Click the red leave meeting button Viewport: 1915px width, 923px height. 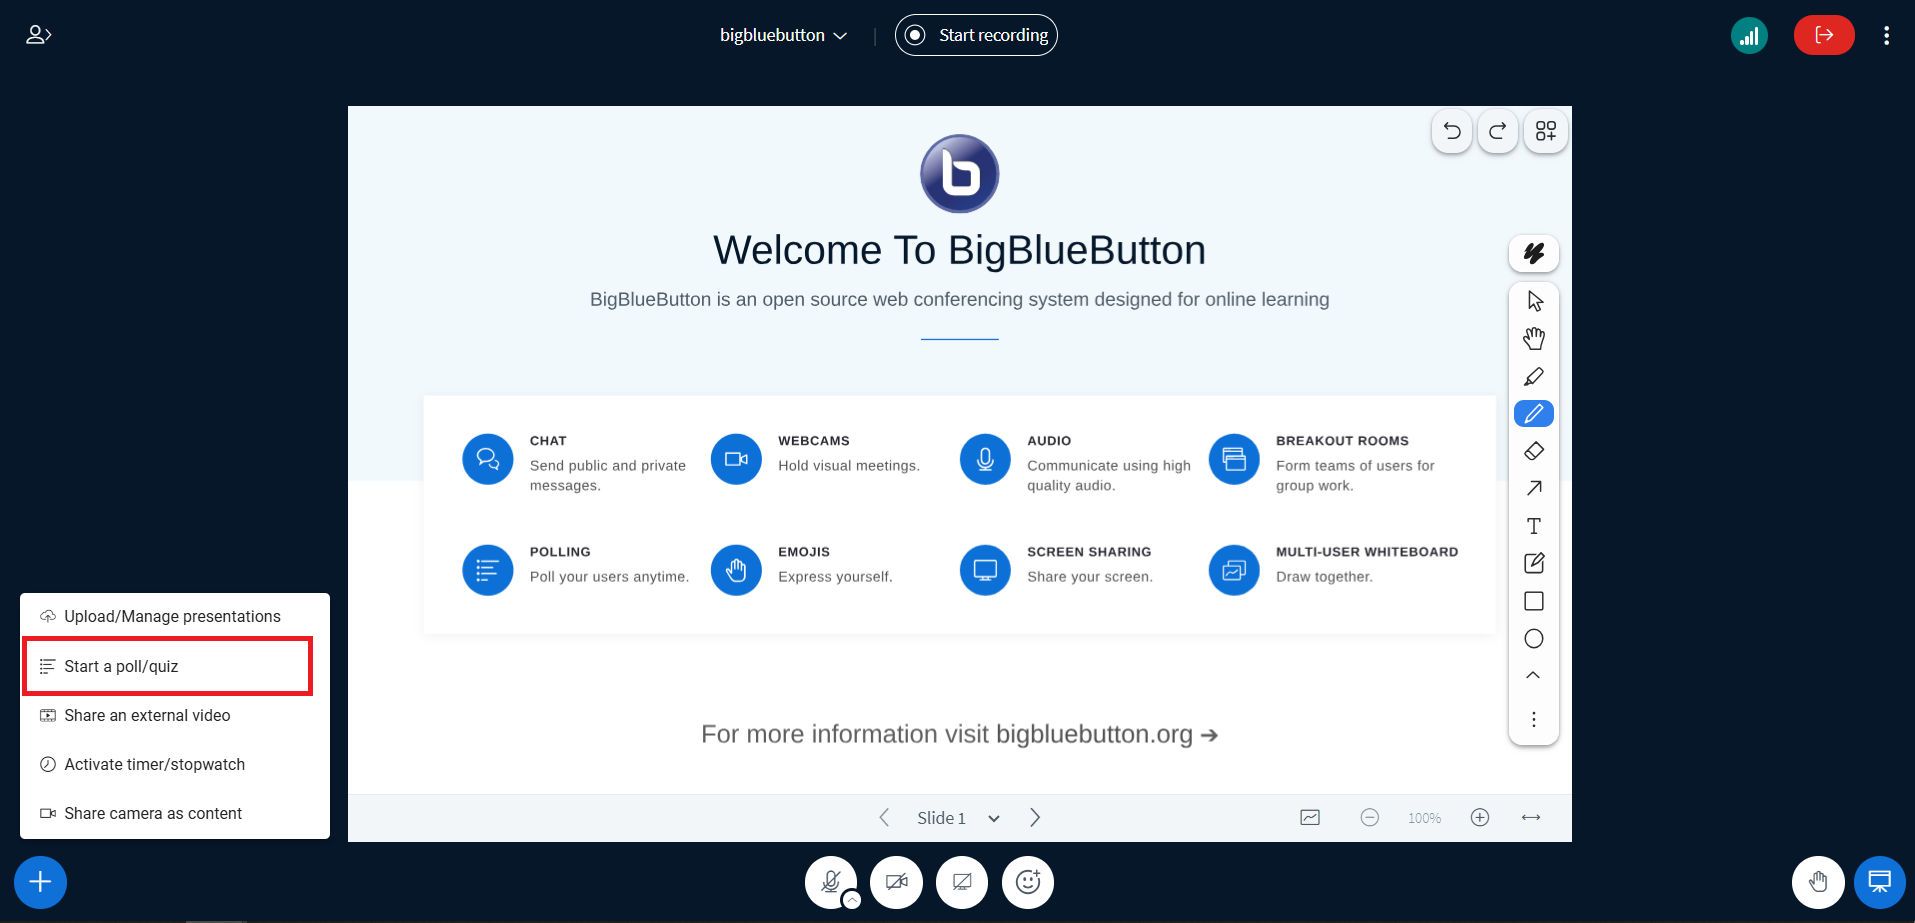(x=1824, y=35)
